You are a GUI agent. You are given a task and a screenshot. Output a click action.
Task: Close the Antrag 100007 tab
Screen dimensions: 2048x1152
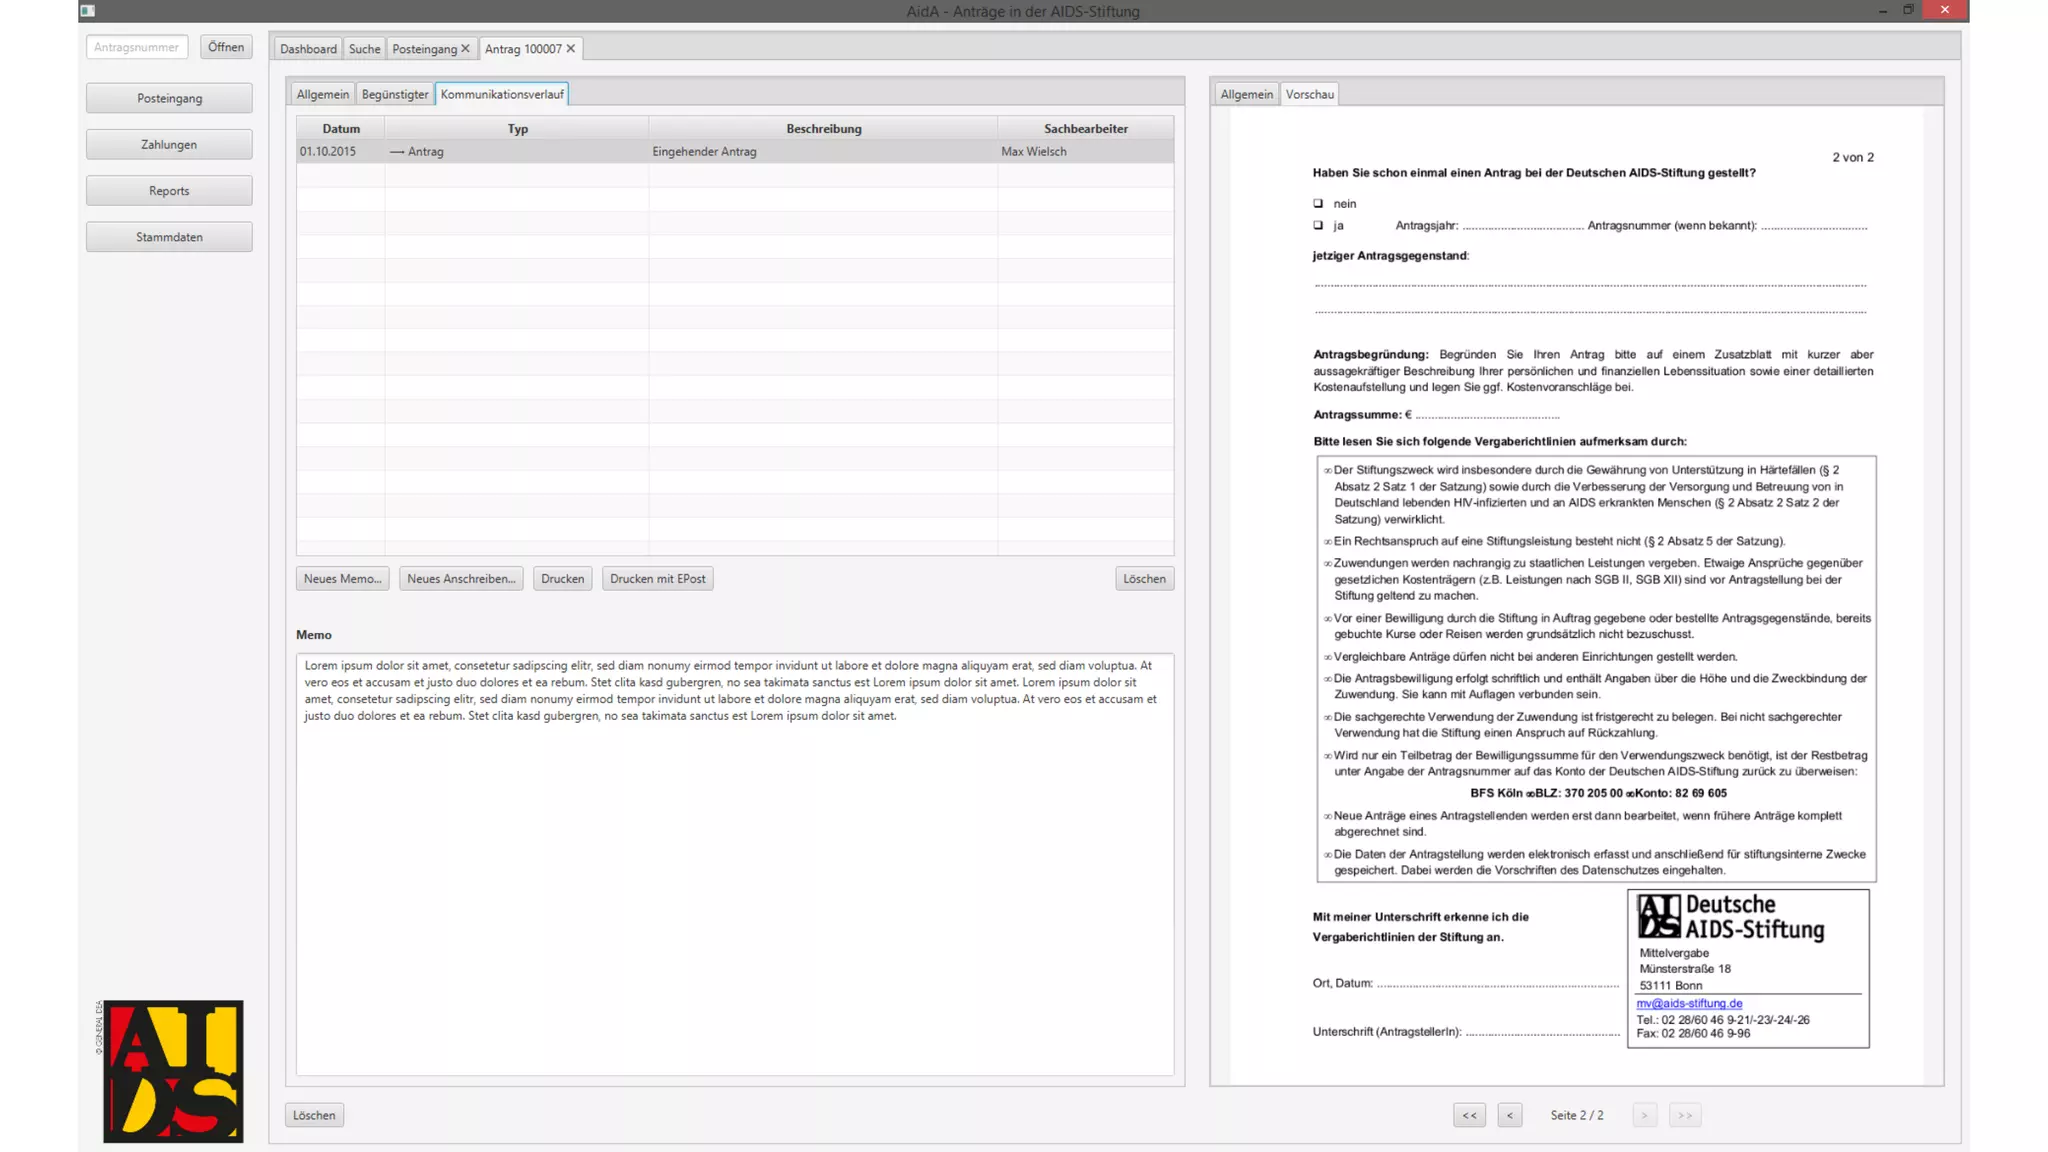(x=571, y=48)
